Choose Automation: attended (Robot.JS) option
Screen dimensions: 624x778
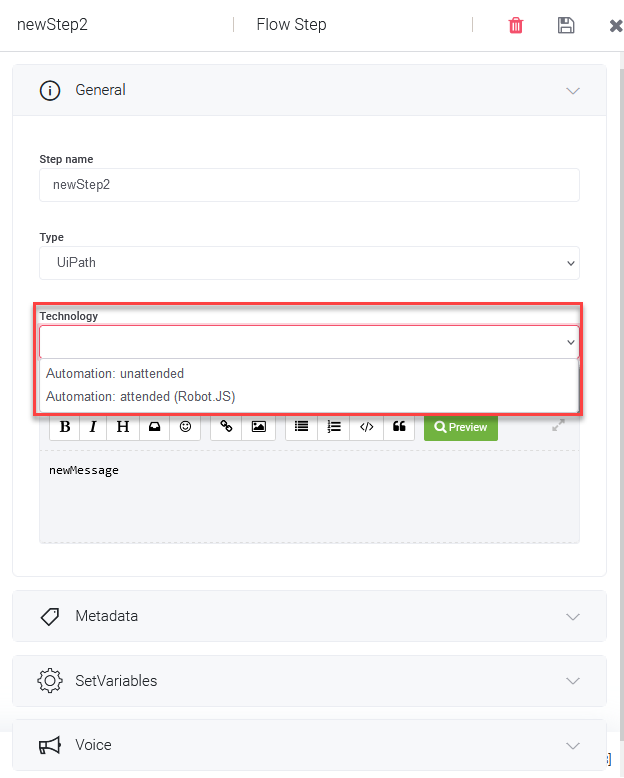141,397
